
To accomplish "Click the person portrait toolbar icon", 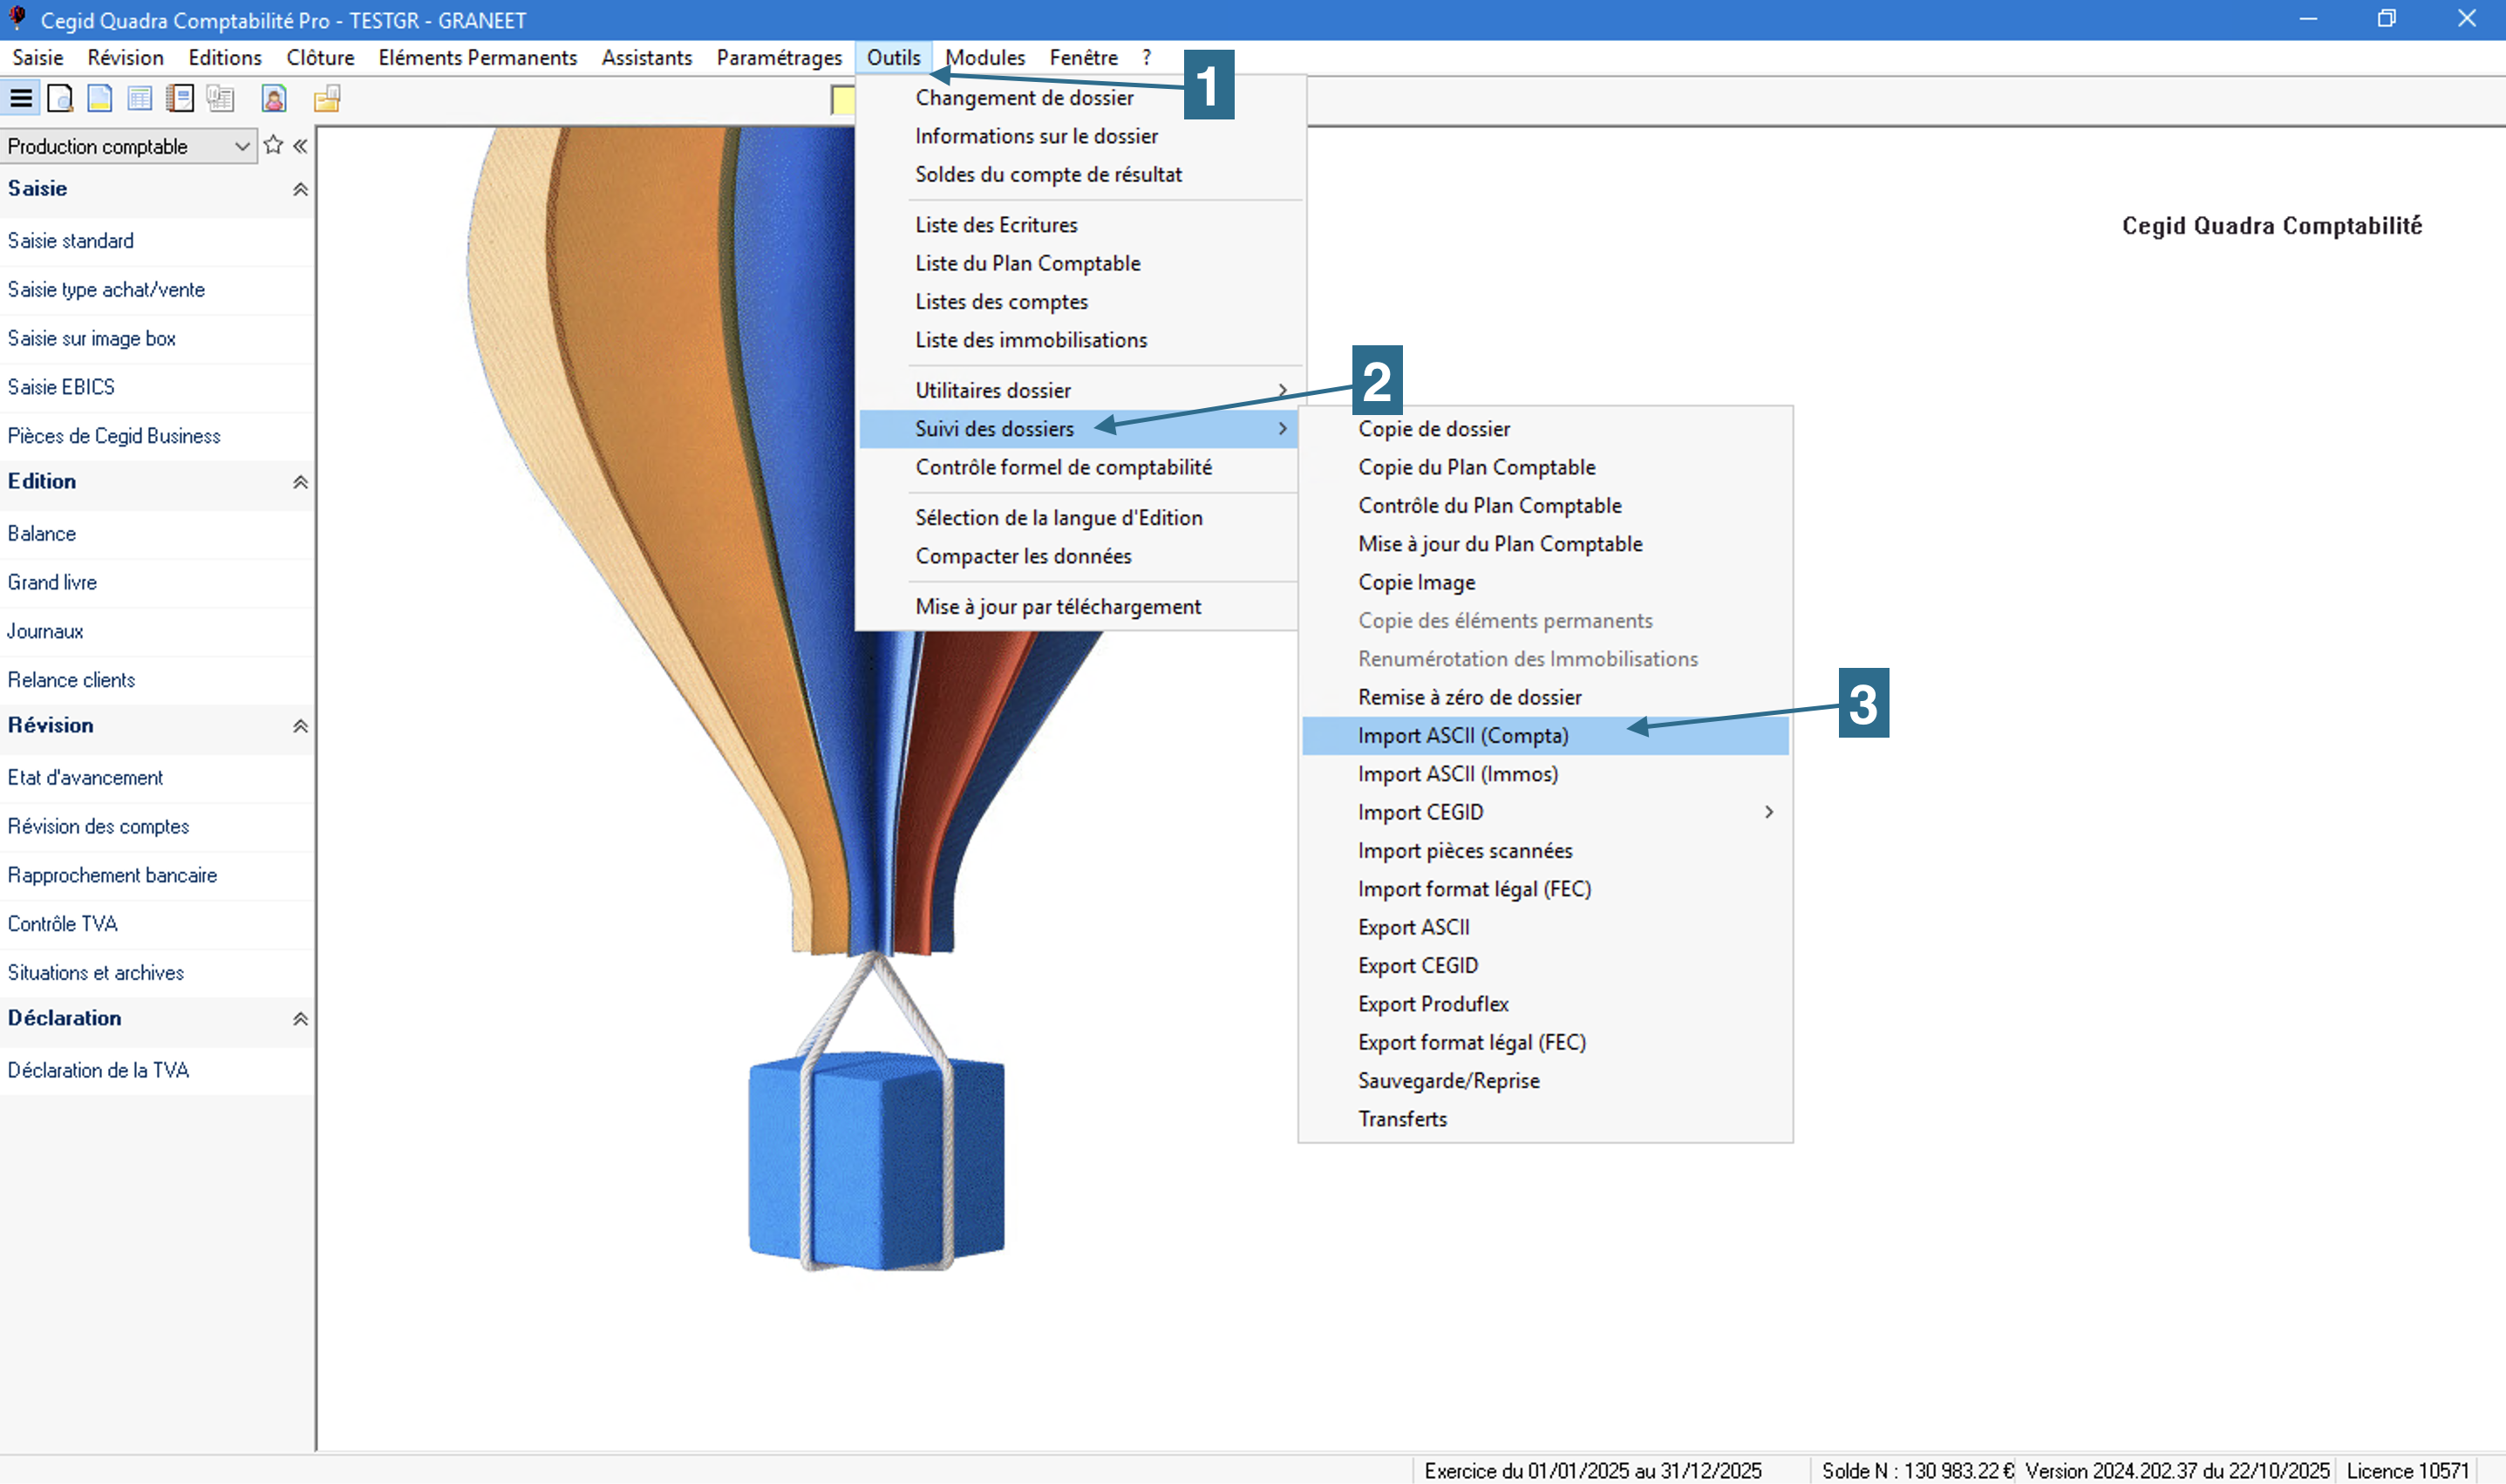I will (x=273, y=99).
